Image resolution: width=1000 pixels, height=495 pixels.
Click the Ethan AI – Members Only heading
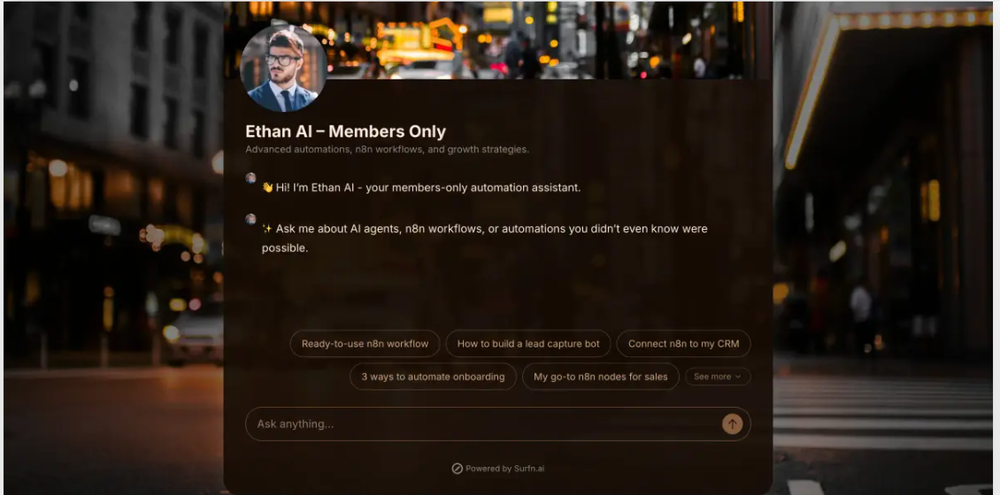(346, 131)
